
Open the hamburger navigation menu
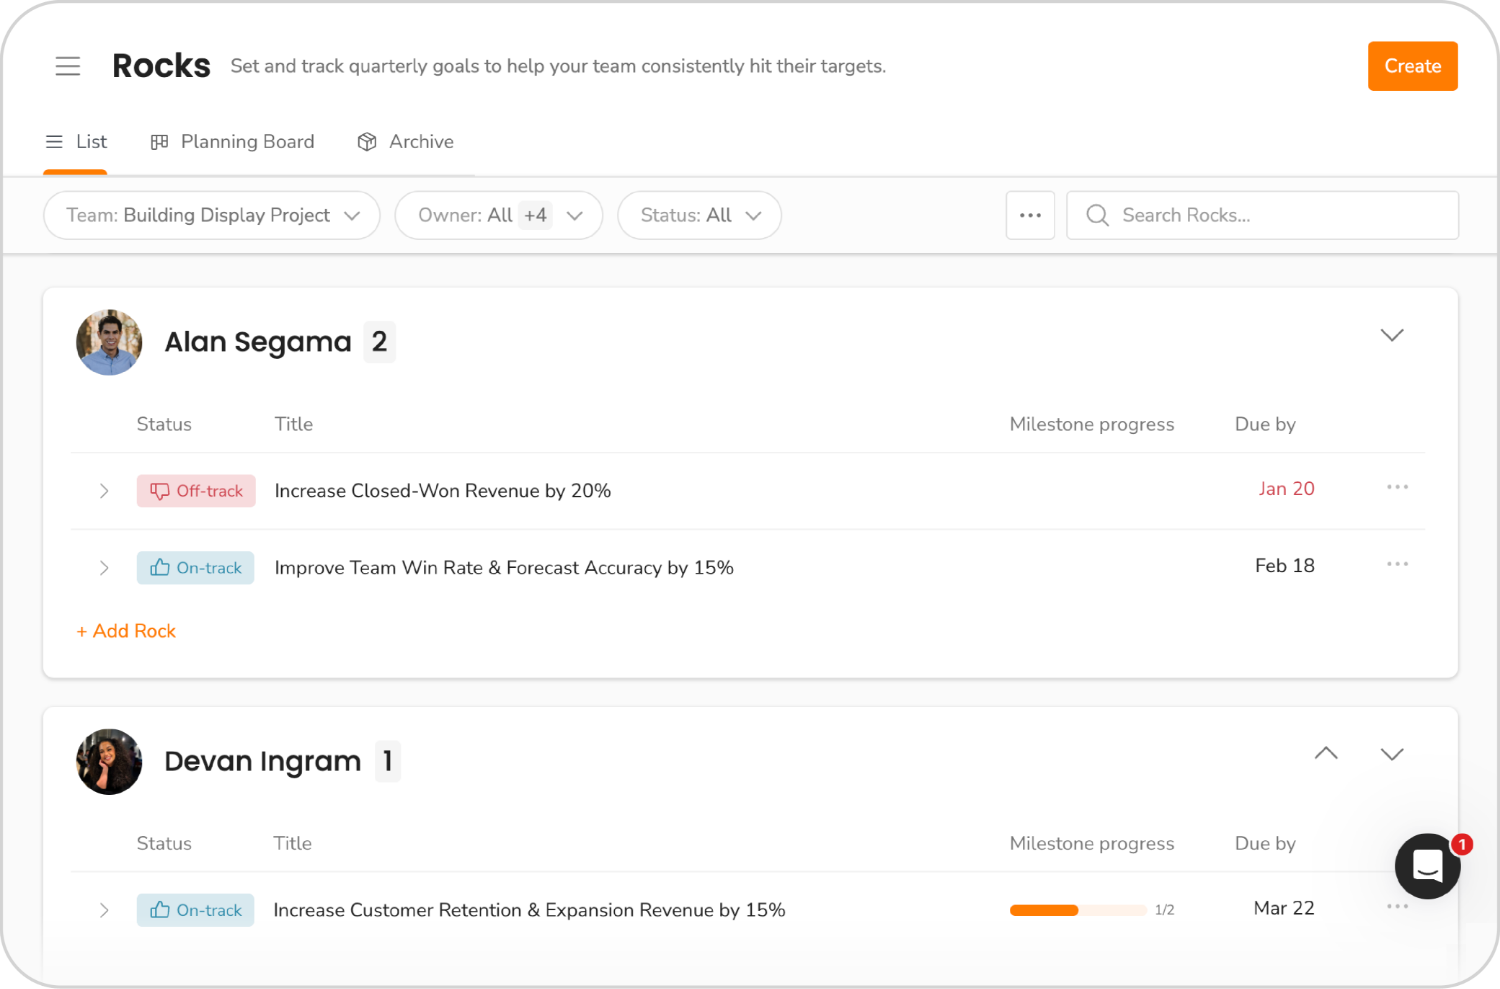68,66
